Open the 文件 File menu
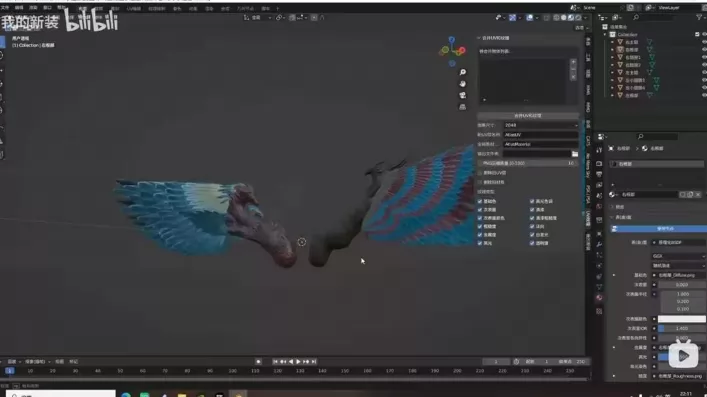 [x=5, y=8]
